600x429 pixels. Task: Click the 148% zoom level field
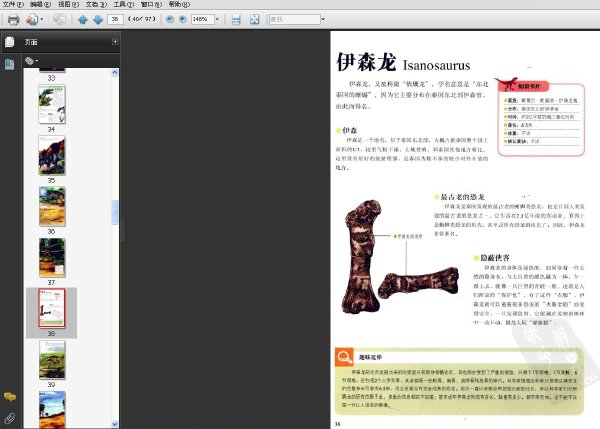pyautogui.click(x=202, y=19)
